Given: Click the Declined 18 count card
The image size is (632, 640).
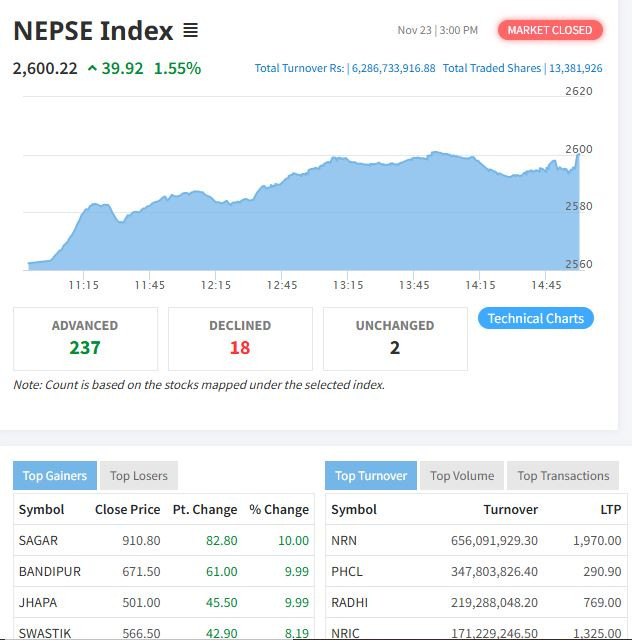Looking at the screenshot, I should click(240, 339).
